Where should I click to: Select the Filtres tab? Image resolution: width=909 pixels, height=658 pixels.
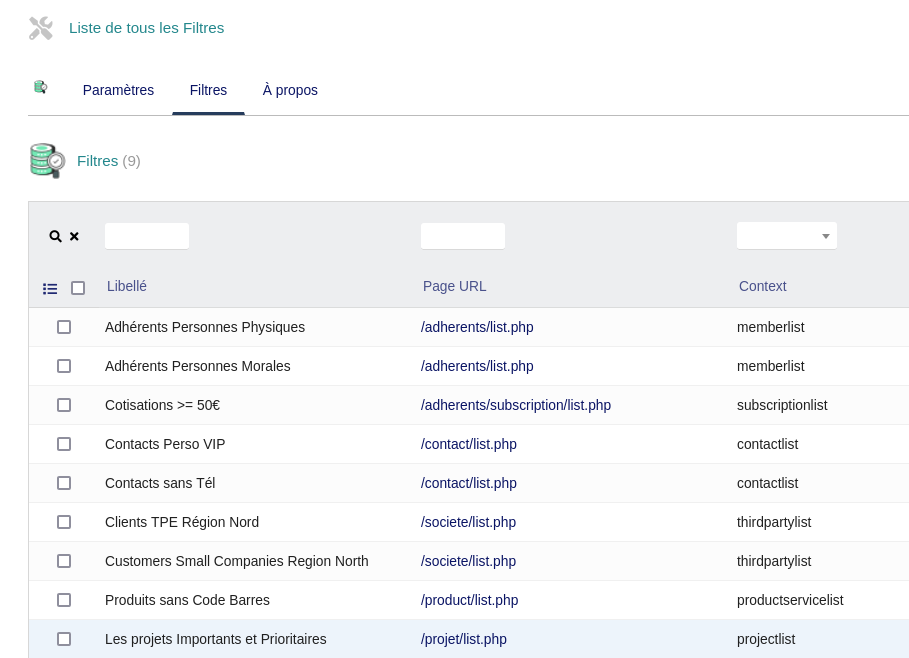208,90
